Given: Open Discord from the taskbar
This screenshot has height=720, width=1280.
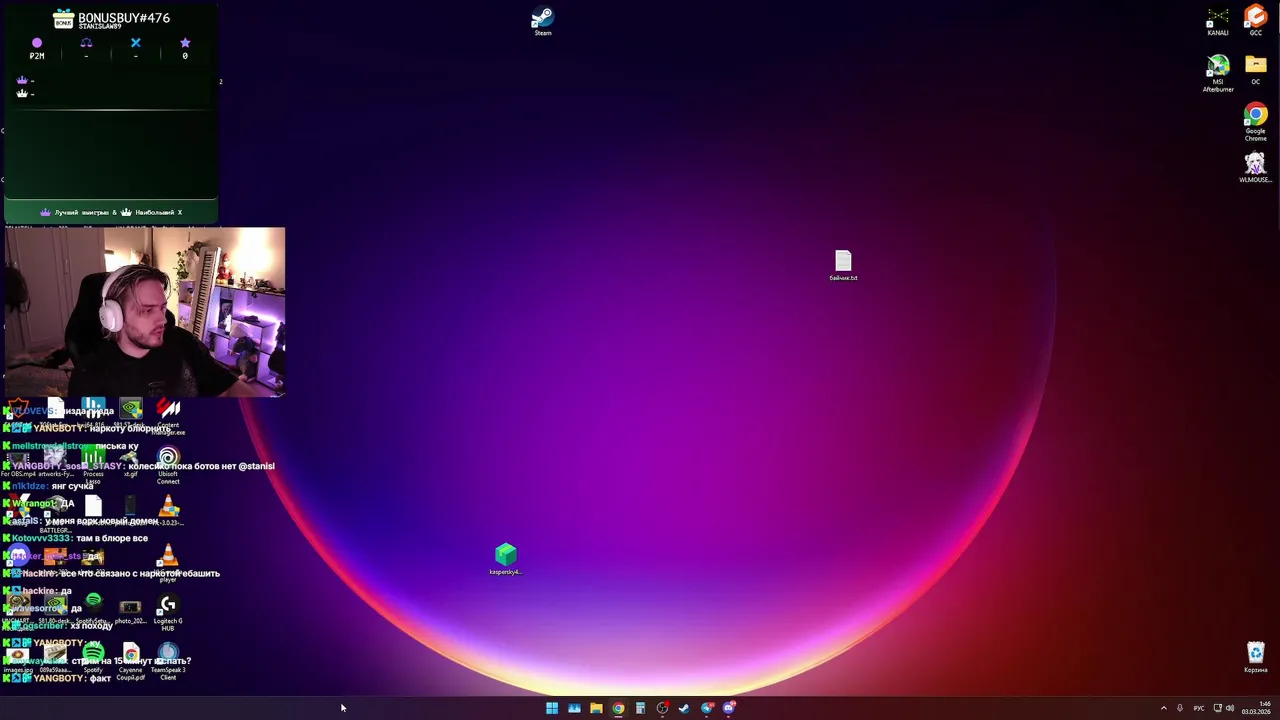Looking at the screenshot, I should [x=729, y=708].
